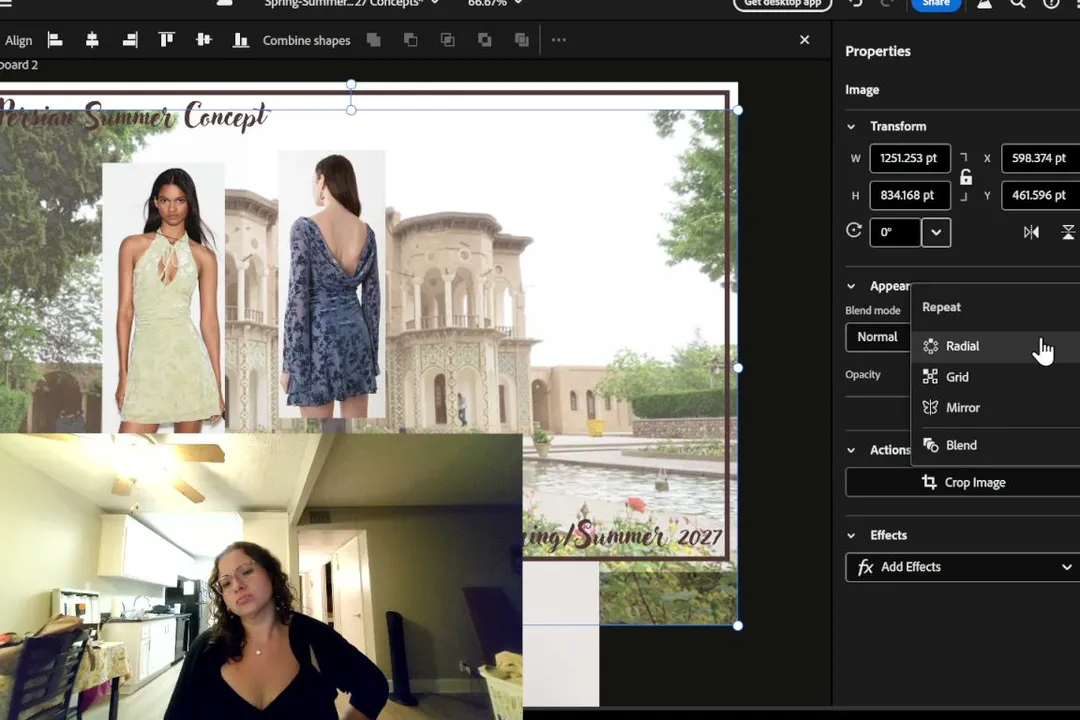The width and height of the screenshot is (1080, 720).
Task: Click the first Combine shapes icon (Unite)
Action: (374, 40)
